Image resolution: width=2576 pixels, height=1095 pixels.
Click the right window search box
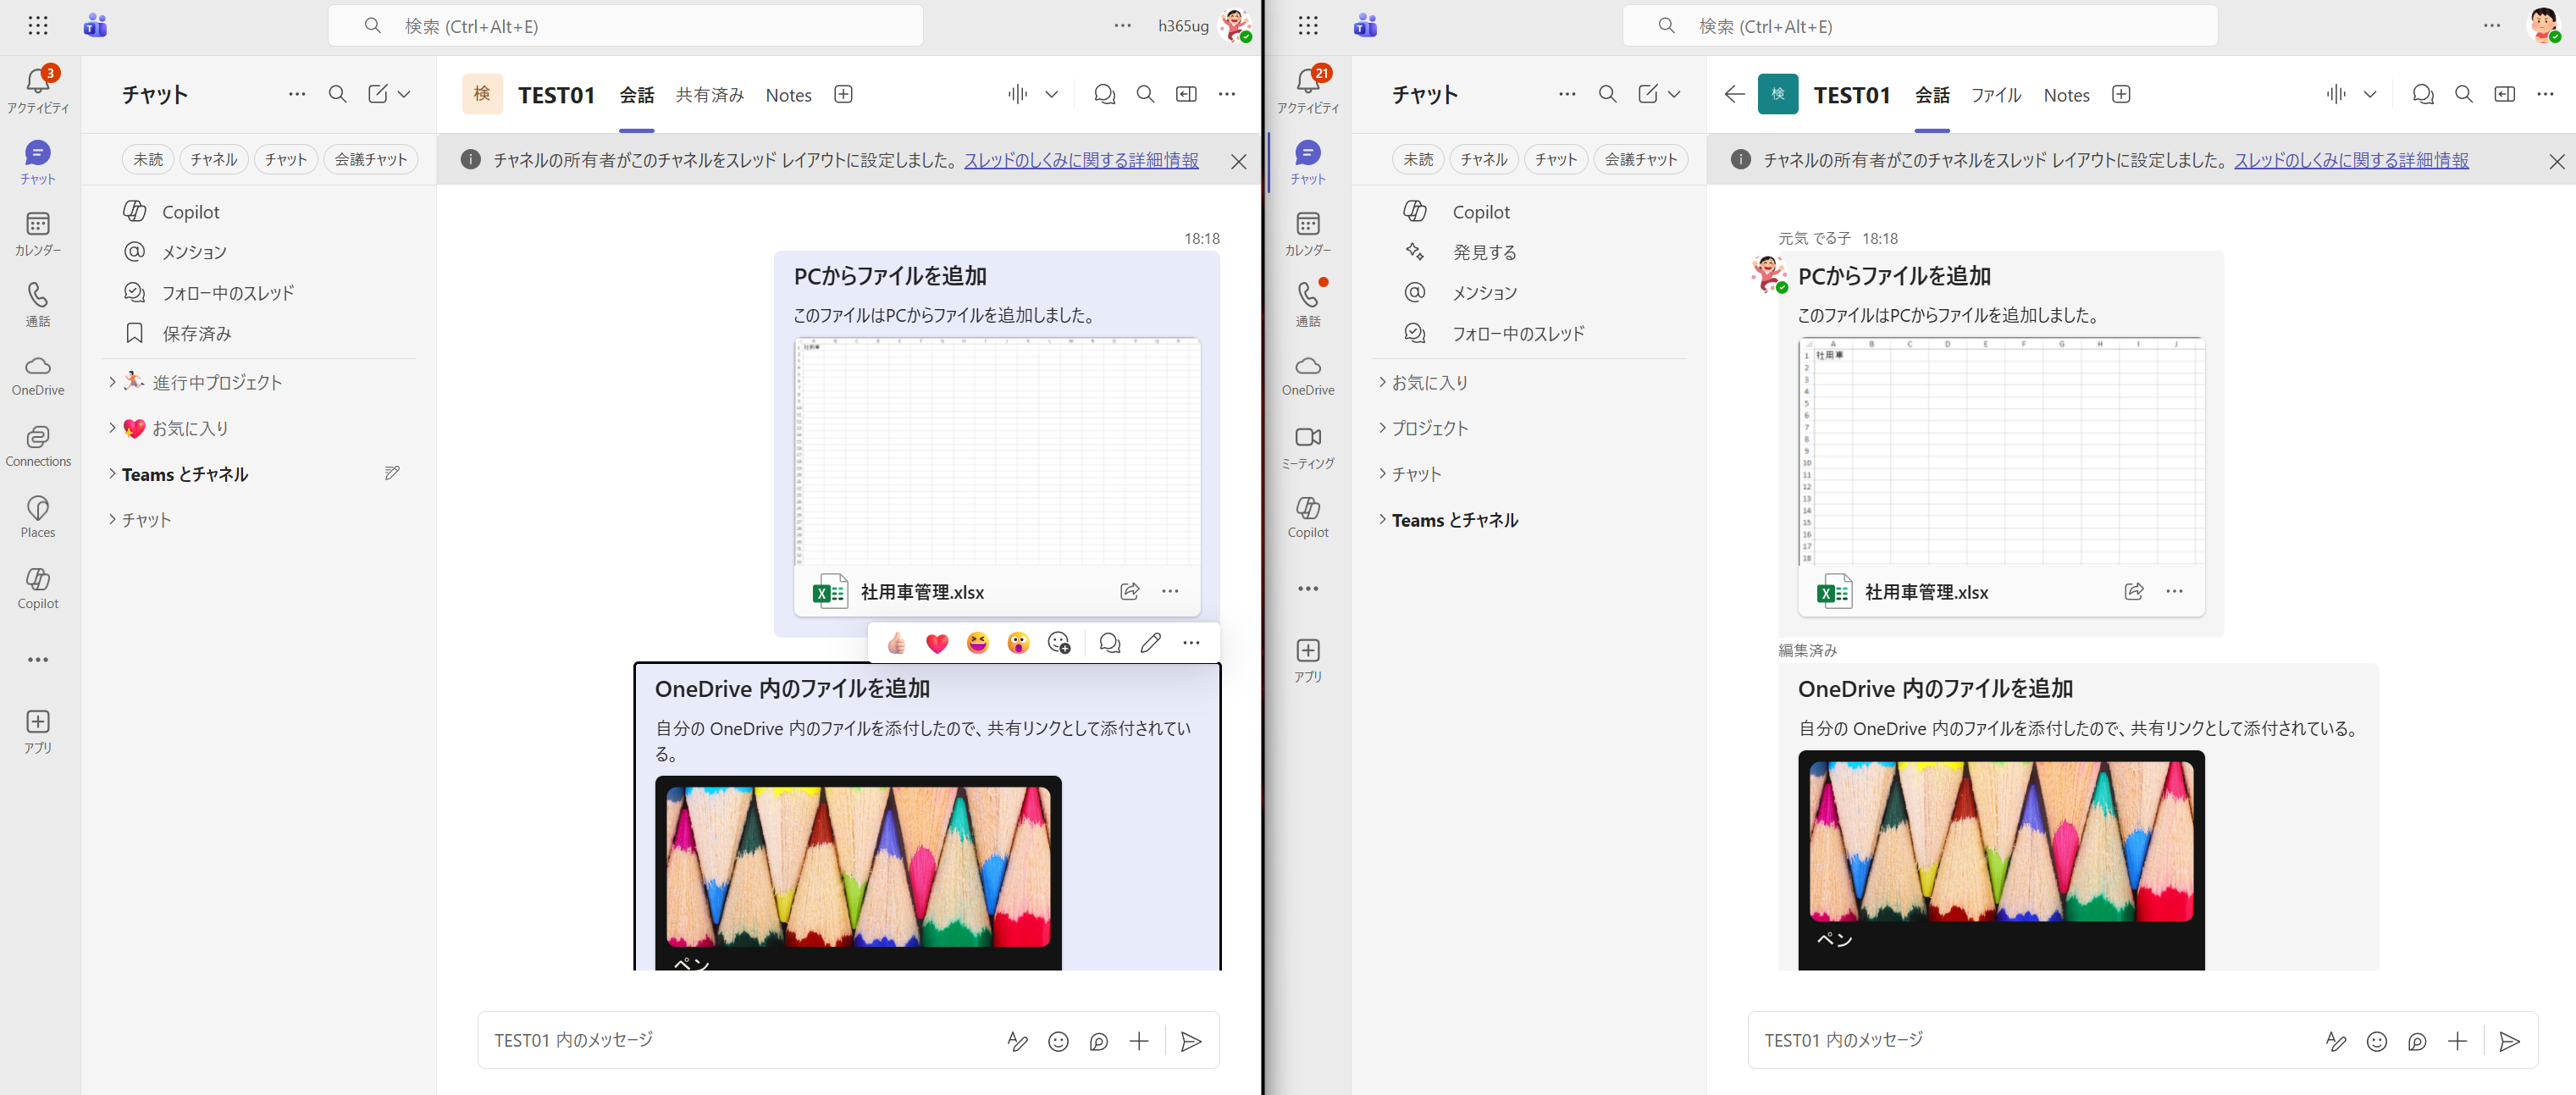click(1920, 26)
